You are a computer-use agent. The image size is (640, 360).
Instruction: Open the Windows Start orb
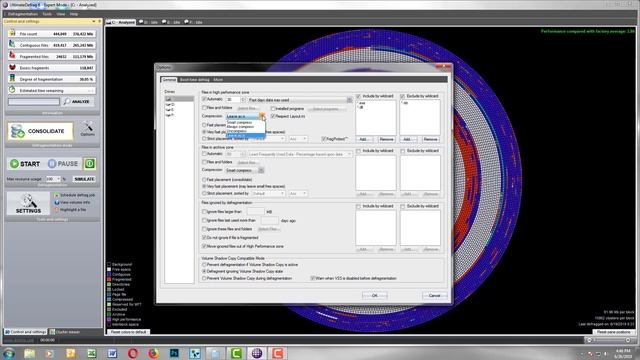click(9, 353)
